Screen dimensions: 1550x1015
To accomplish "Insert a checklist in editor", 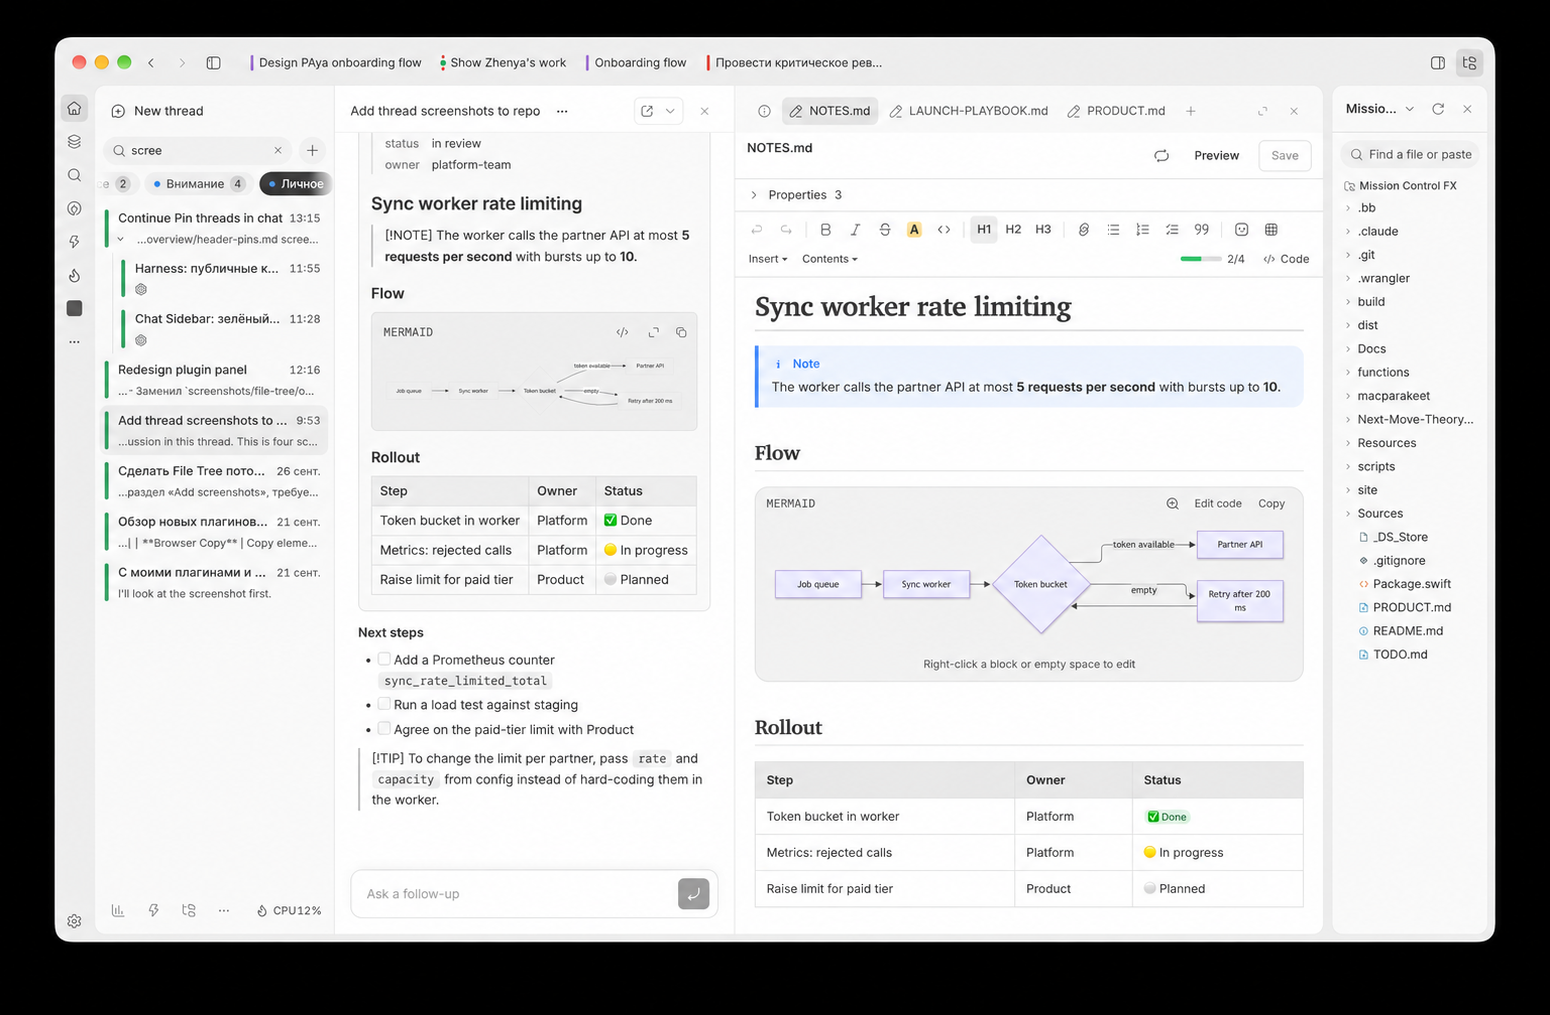I will (1172, 229).
